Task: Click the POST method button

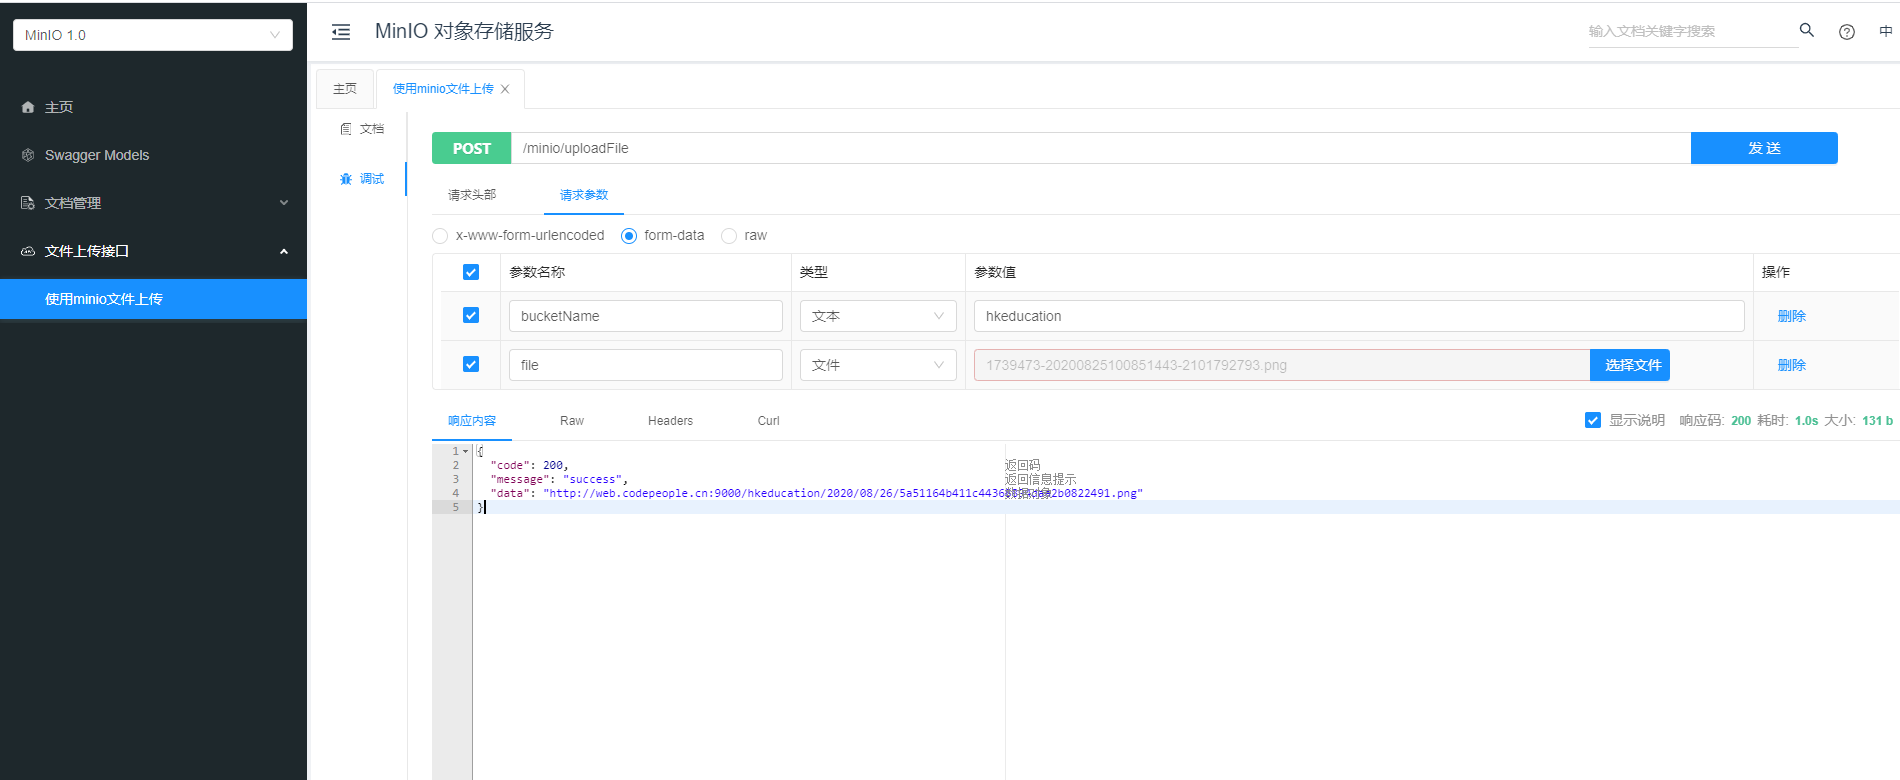Action: [x=472, y=148]
